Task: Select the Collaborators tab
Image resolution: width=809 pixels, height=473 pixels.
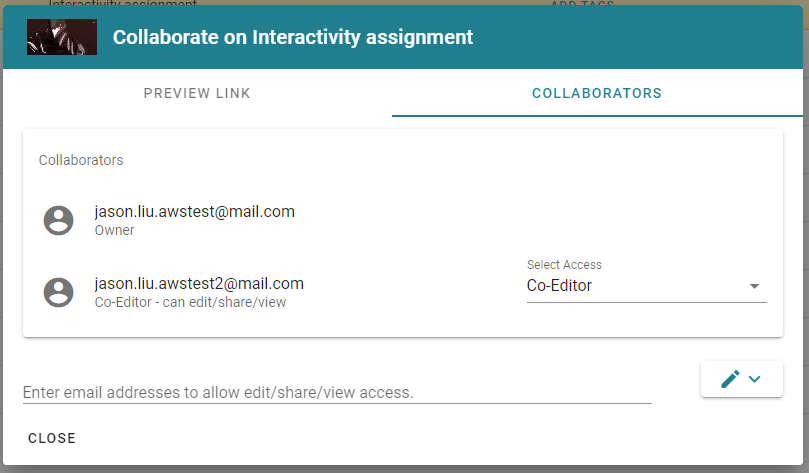Action: pos(597,93)
